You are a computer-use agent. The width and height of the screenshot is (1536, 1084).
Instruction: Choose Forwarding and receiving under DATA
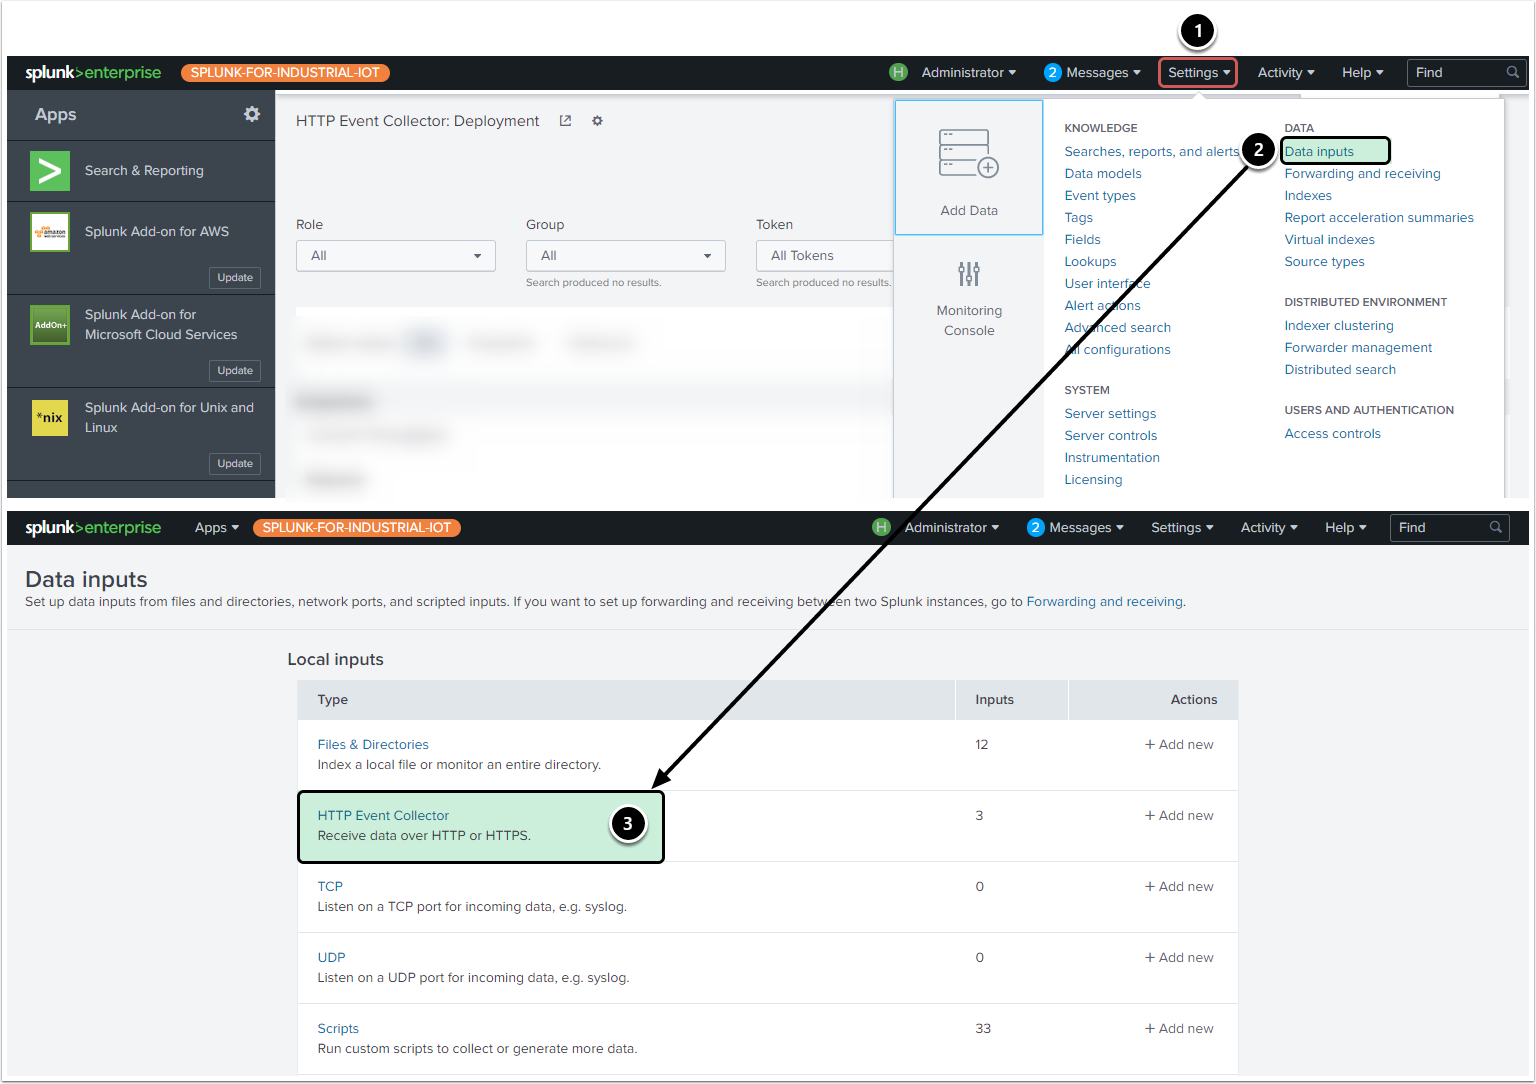click(x=1362, y=174)
